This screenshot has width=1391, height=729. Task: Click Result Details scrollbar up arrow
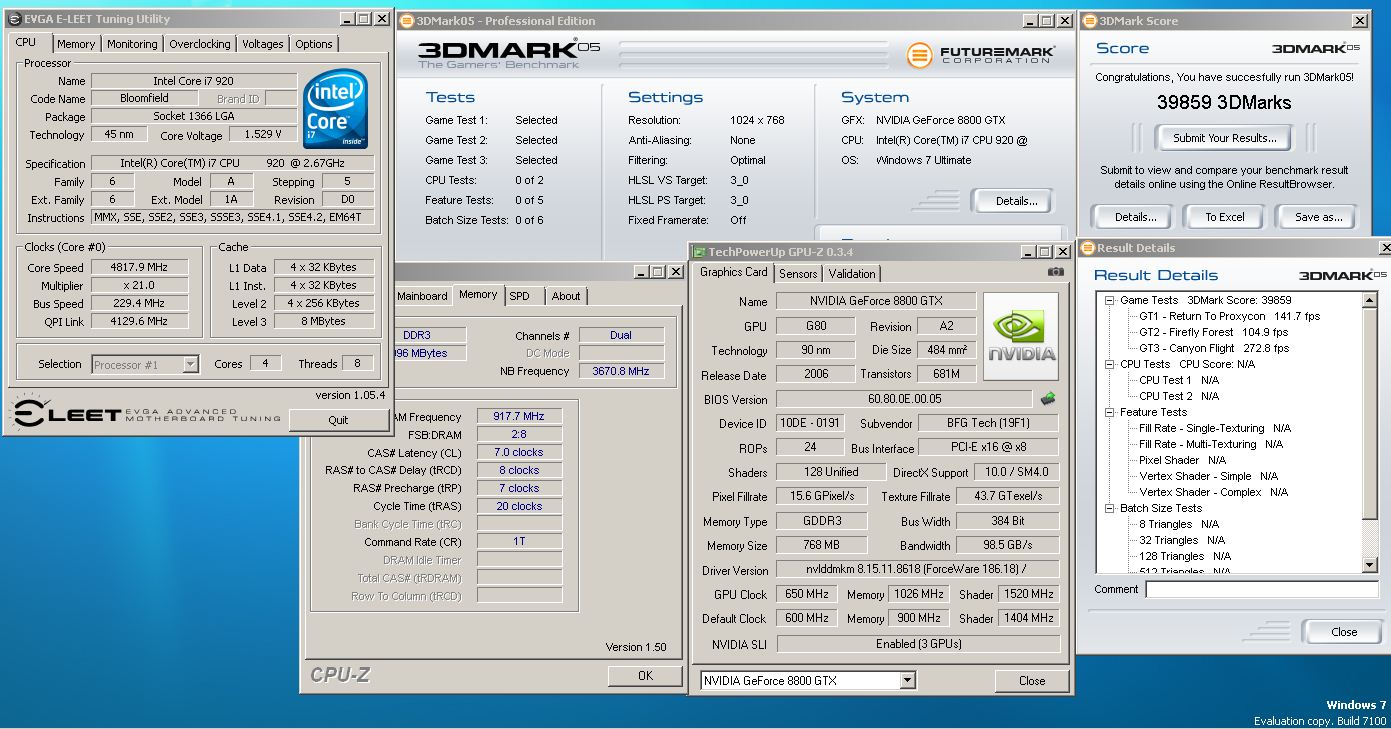1370,300
